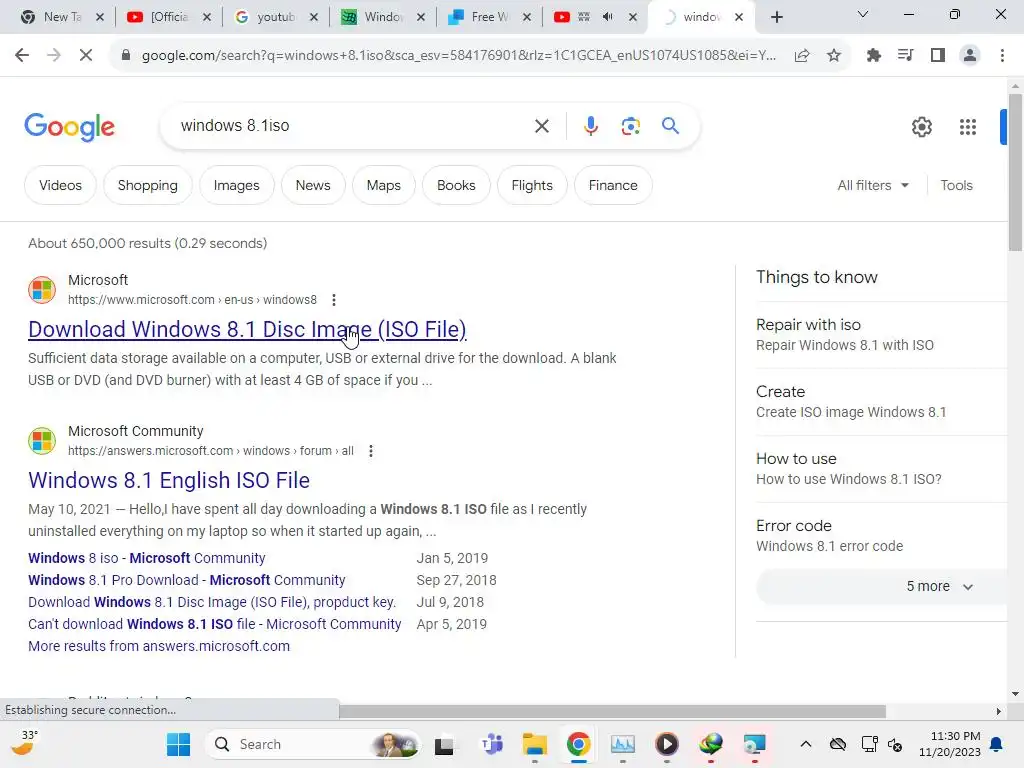Viewport: 1024px width, 768px height.
Task: Search by image with Lens icon
Action: (630, 126)
